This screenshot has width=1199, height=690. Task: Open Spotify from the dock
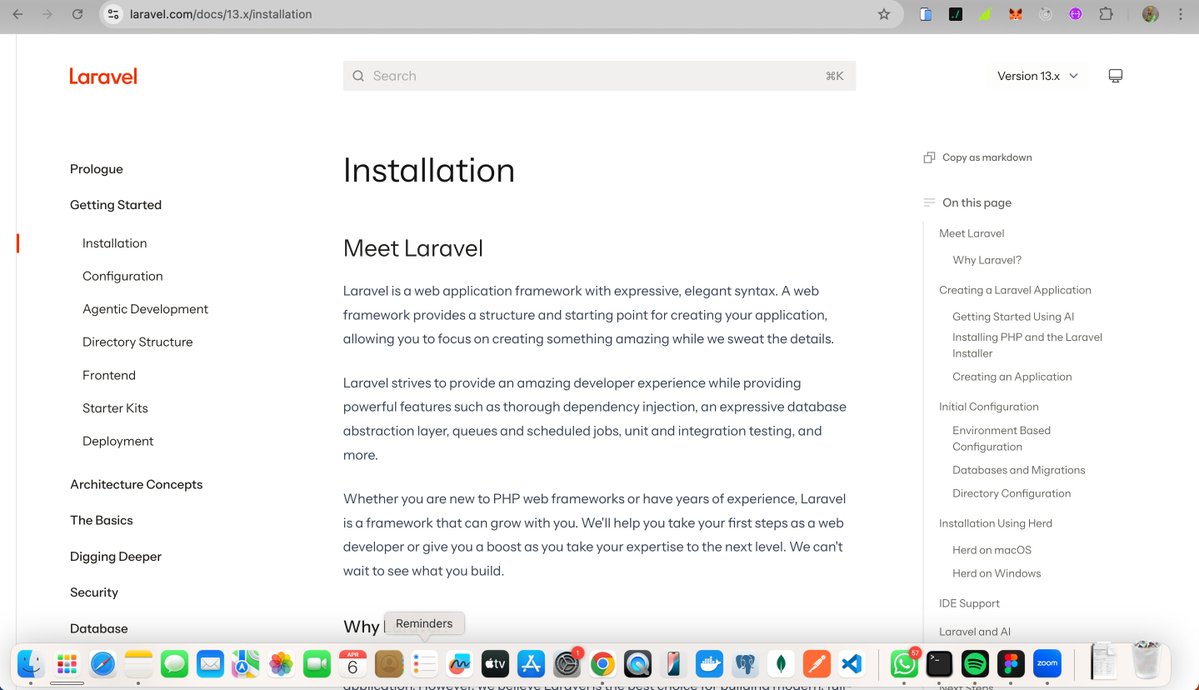[x=975, y=664]
